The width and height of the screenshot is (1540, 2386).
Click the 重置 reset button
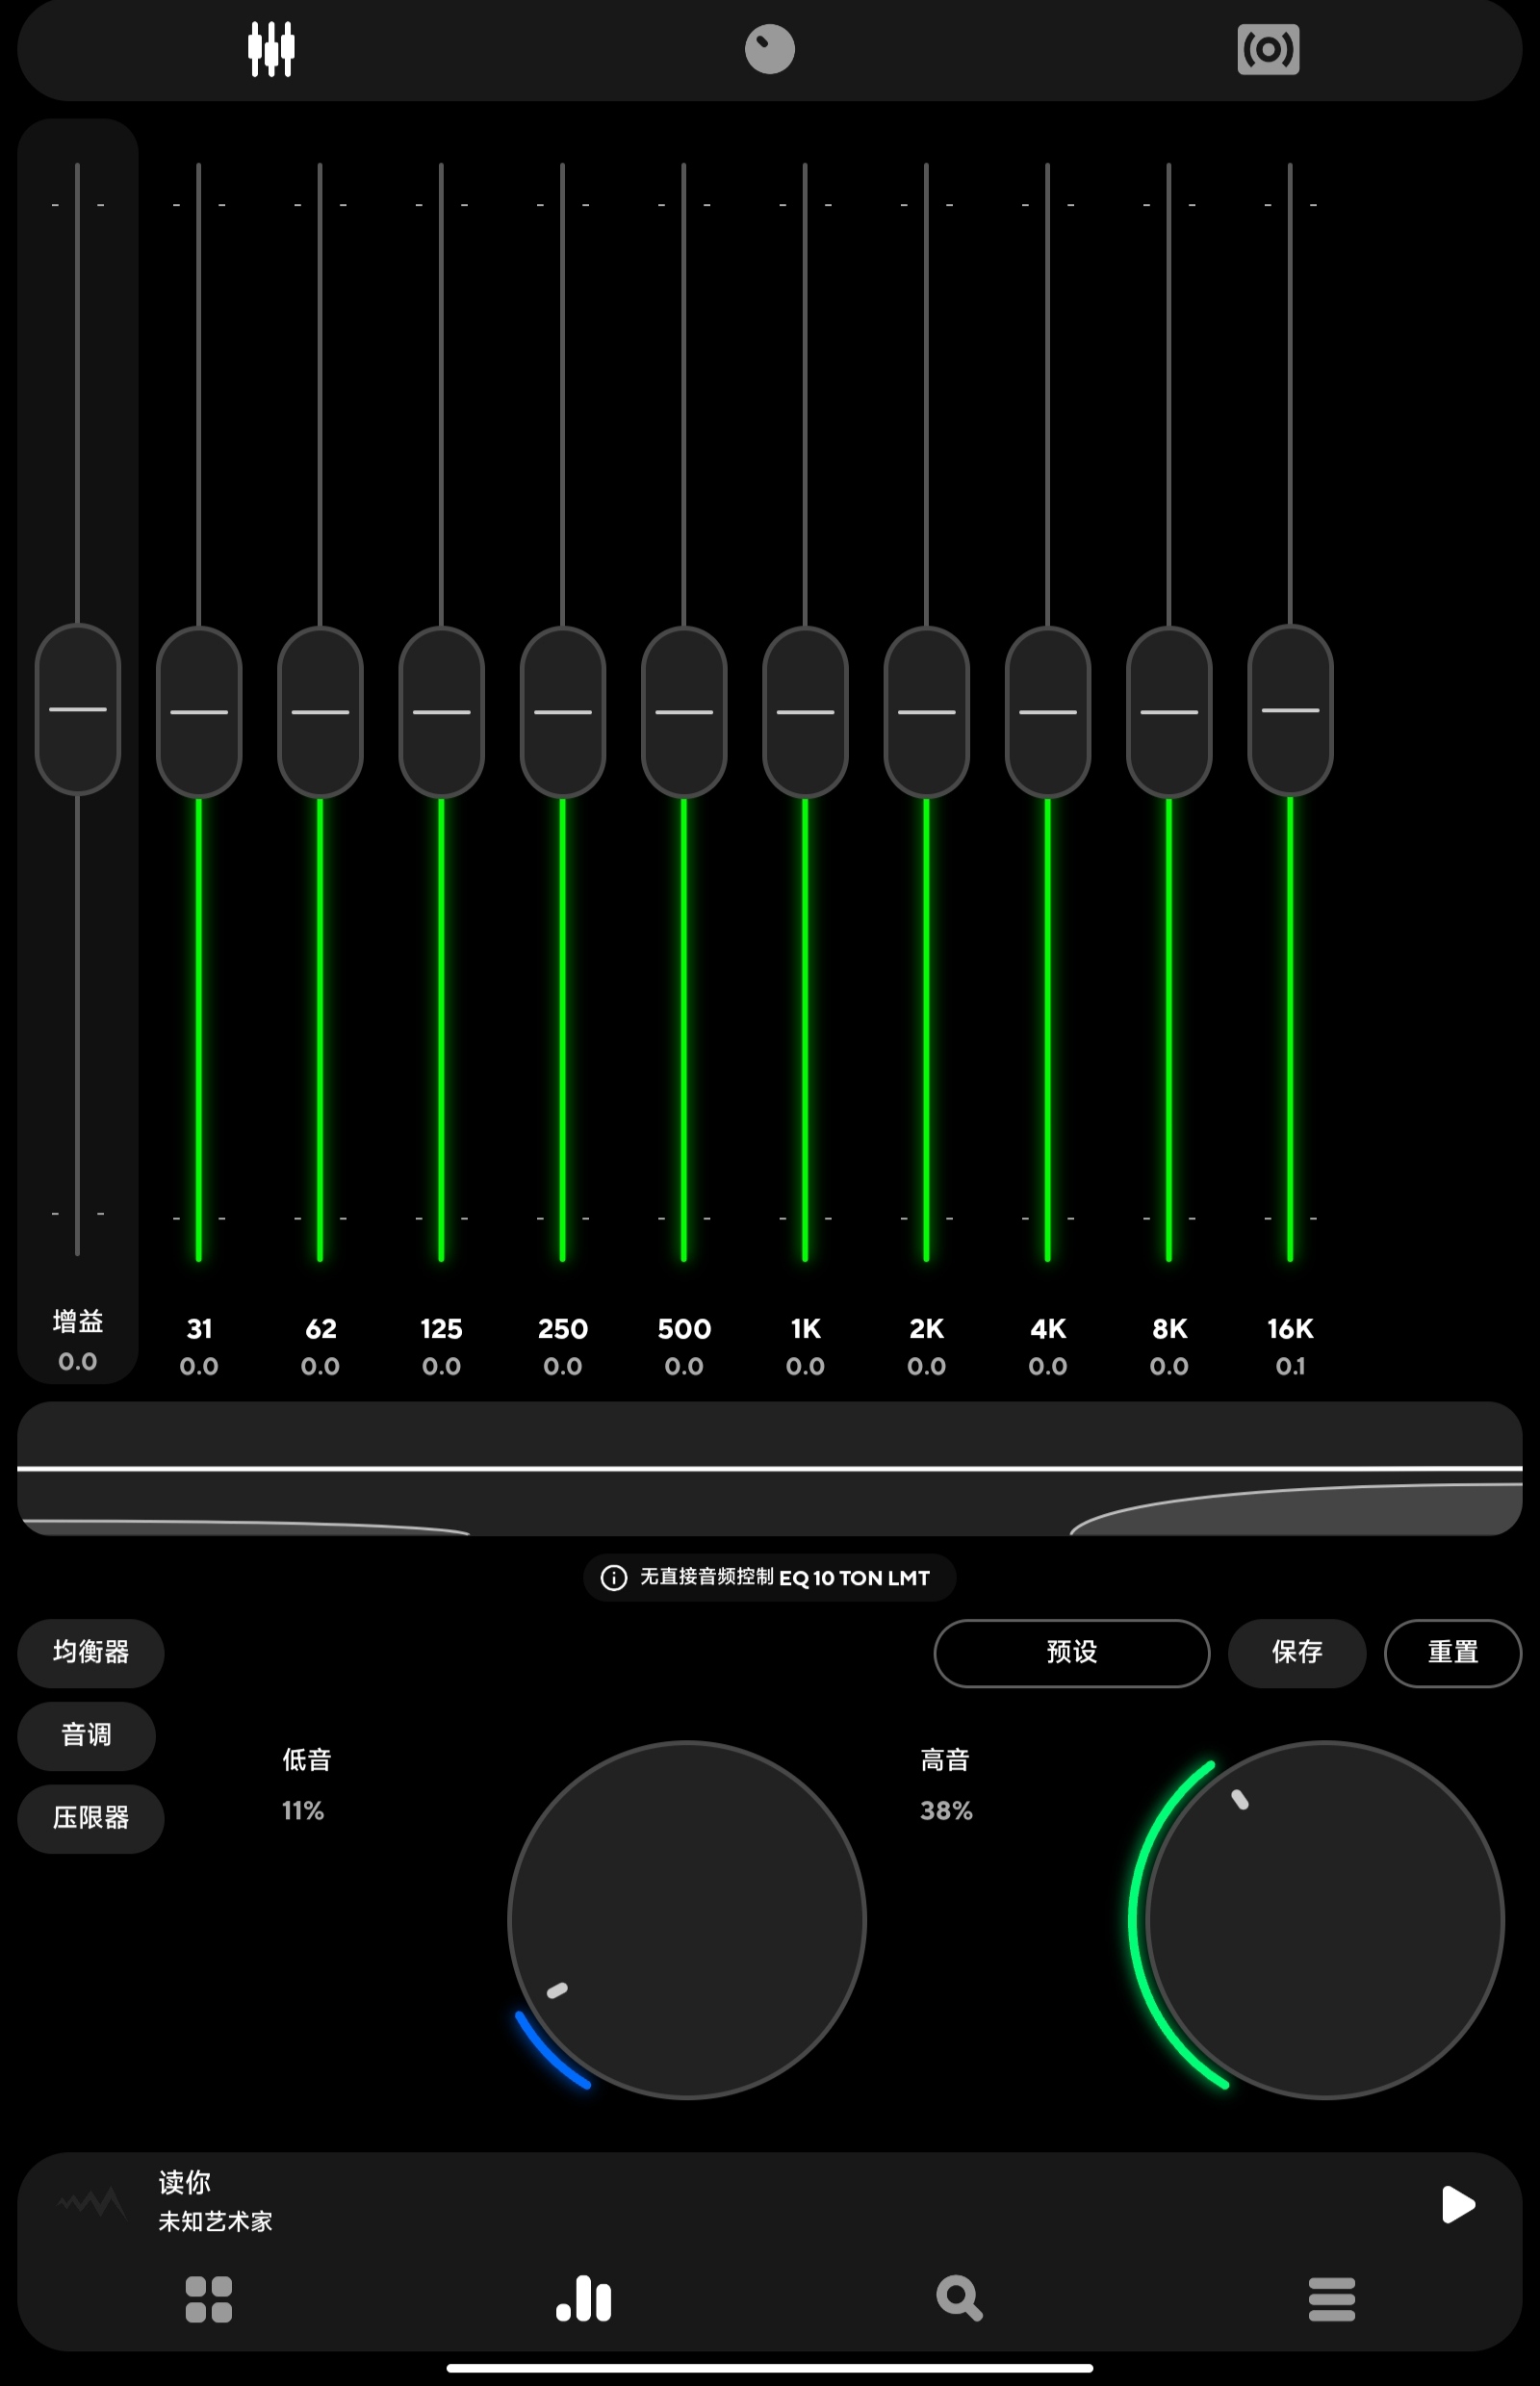point(1452,1652)
